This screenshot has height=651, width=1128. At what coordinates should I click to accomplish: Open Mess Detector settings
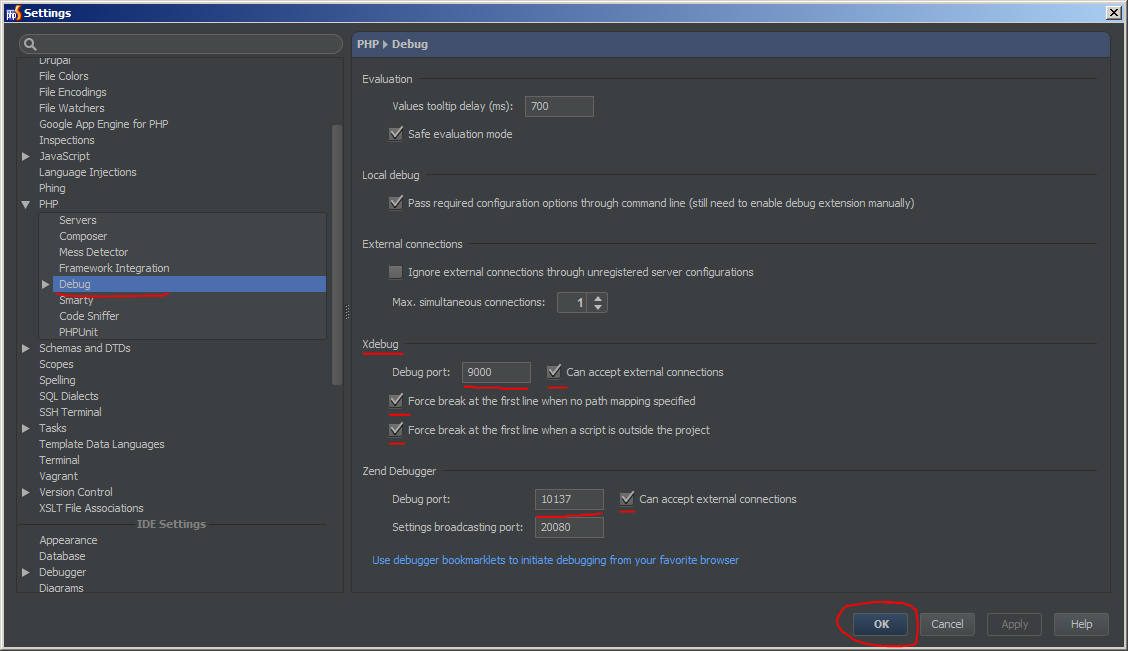[x=94, y=252]
